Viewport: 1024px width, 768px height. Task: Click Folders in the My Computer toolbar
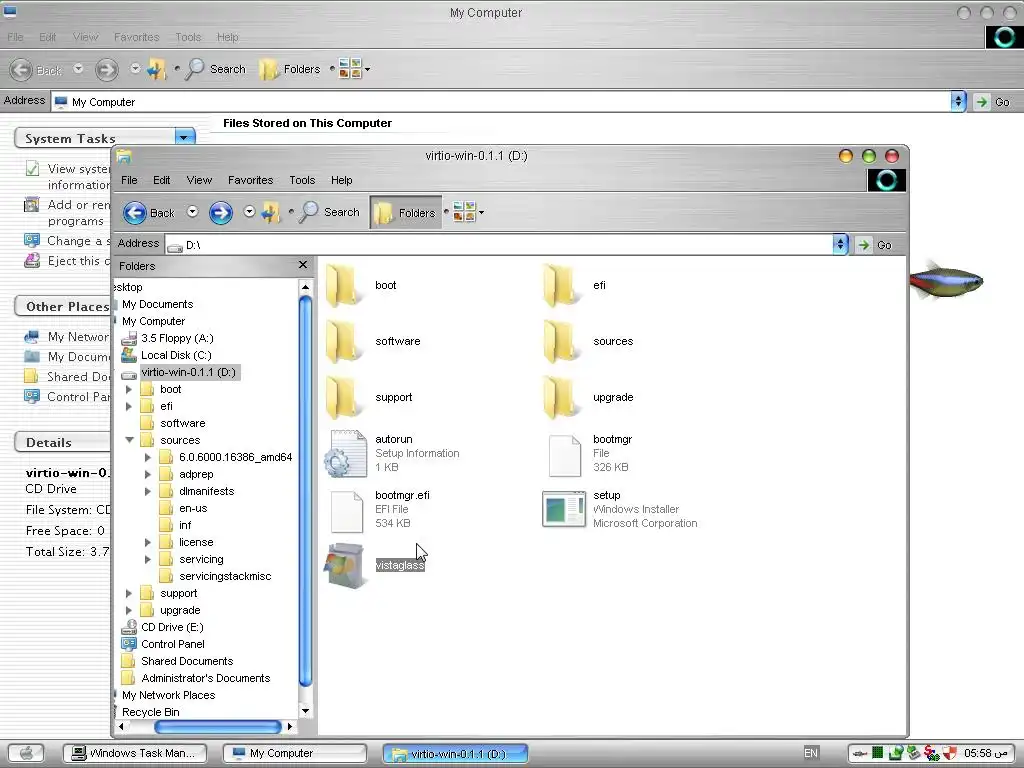pos(290,69)
